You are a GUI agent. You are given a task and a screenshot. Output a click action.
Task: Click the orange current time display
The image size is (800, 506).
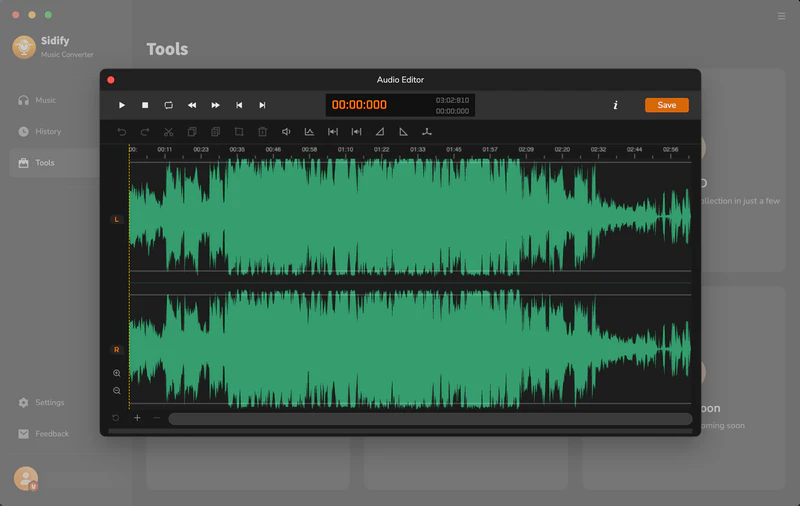[x=359, y=105]
